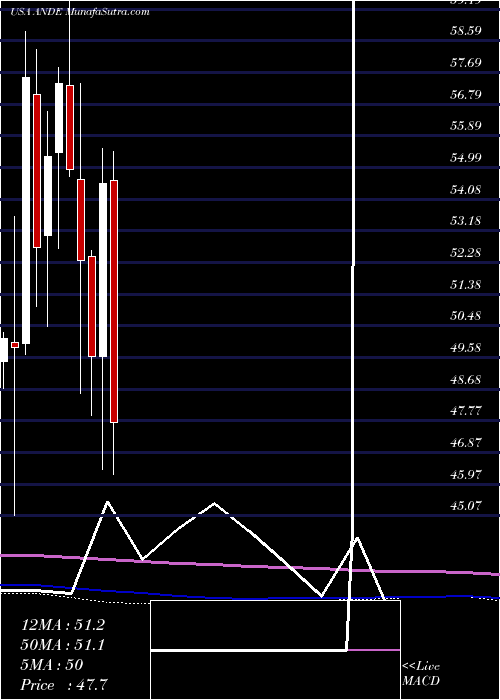Click the 50.48 price axis label
The height and width of the screenshot is (700, 500).
[x=466, y=316]
